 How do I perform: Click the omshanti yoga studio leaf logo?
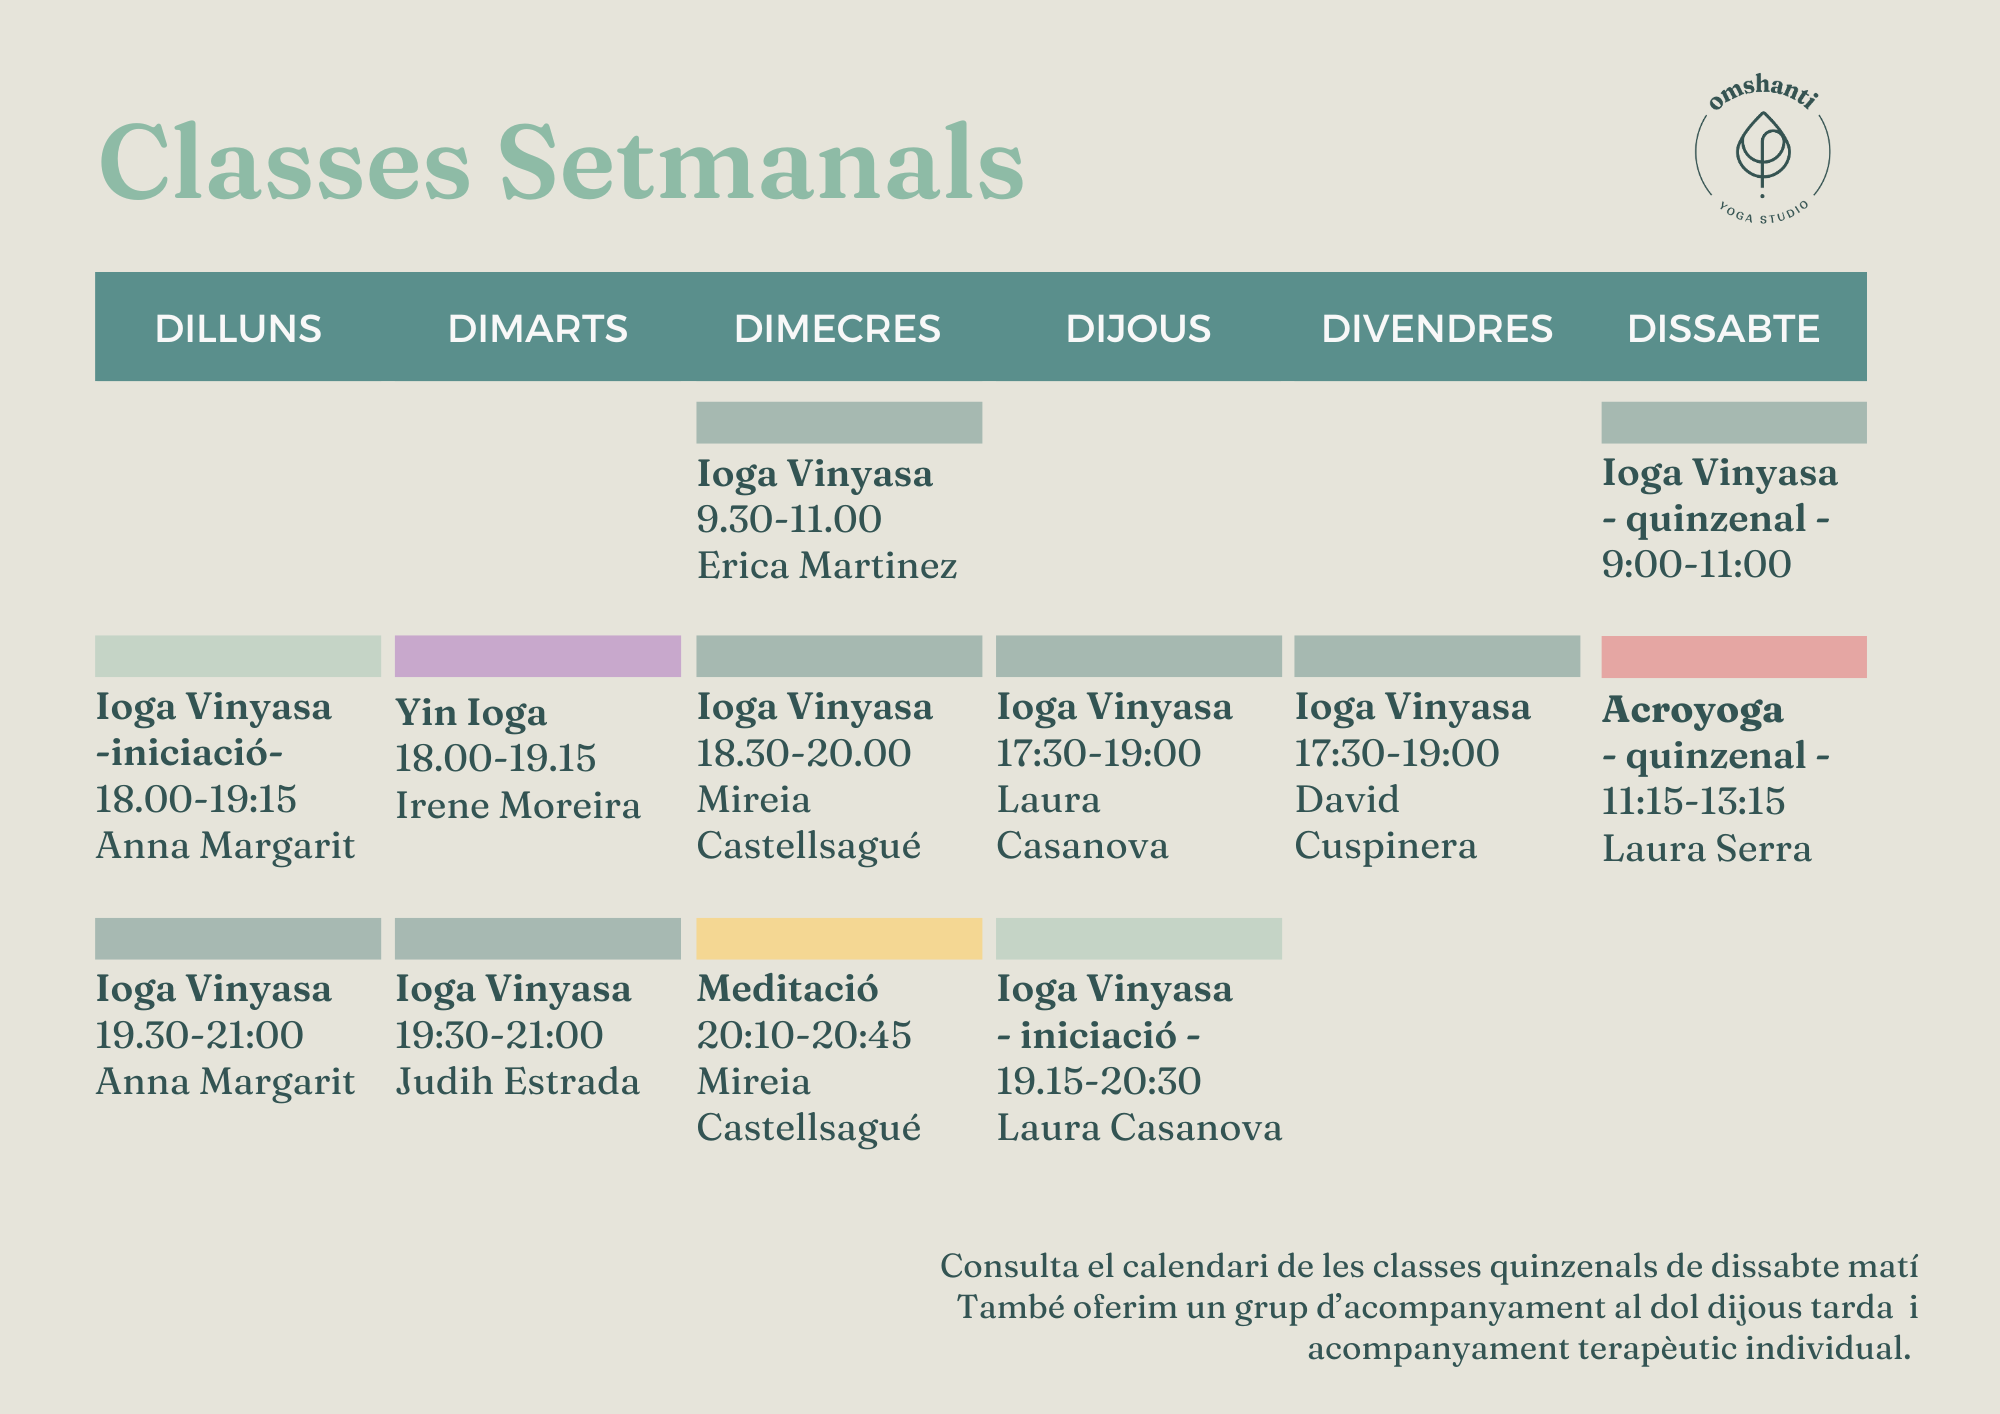(x=1762, y=152)
